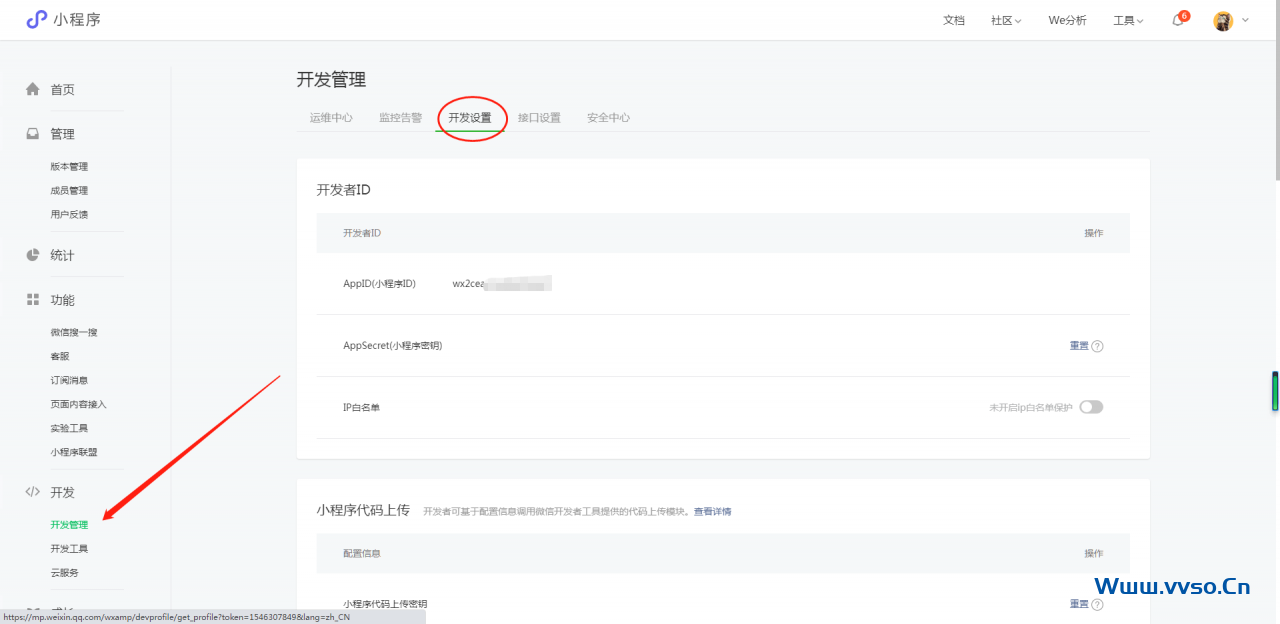Click the 开发 code icon in sidebar
The width and height of the screenshot is (1280, 624).
(x=33, y=492)
